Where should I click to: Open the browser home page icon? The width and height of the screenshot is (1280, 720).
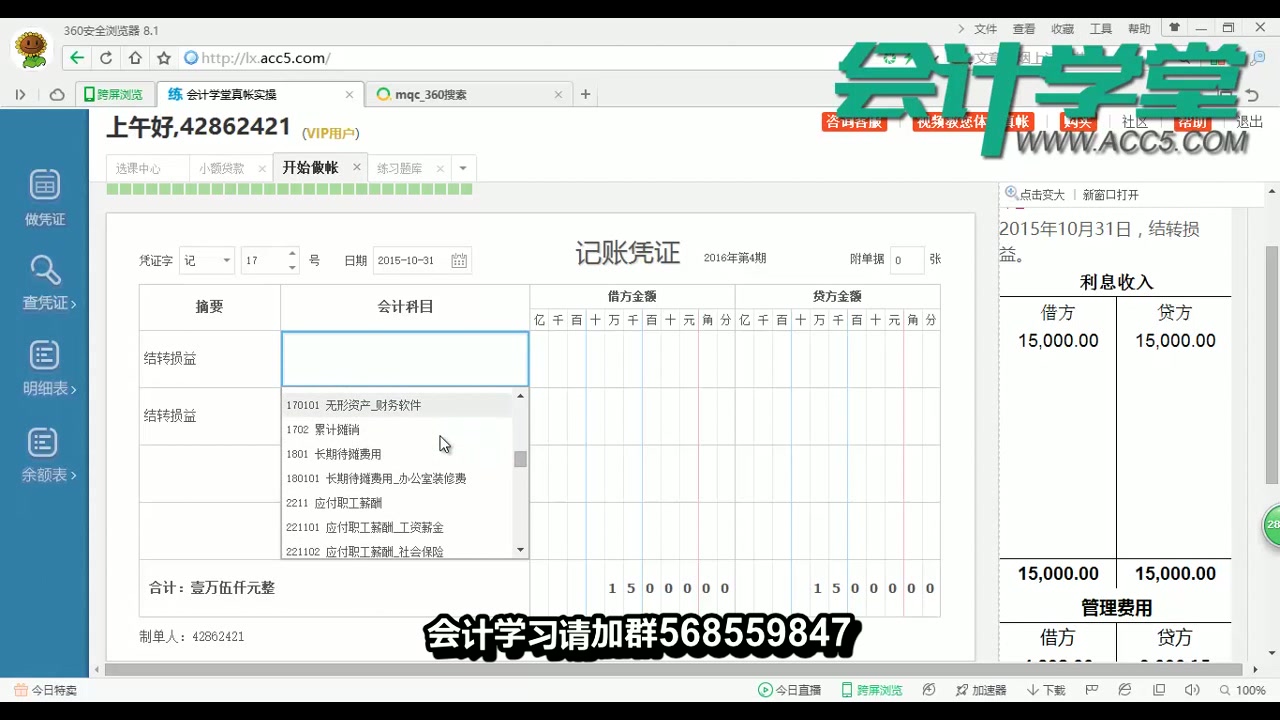coord(135,58)
